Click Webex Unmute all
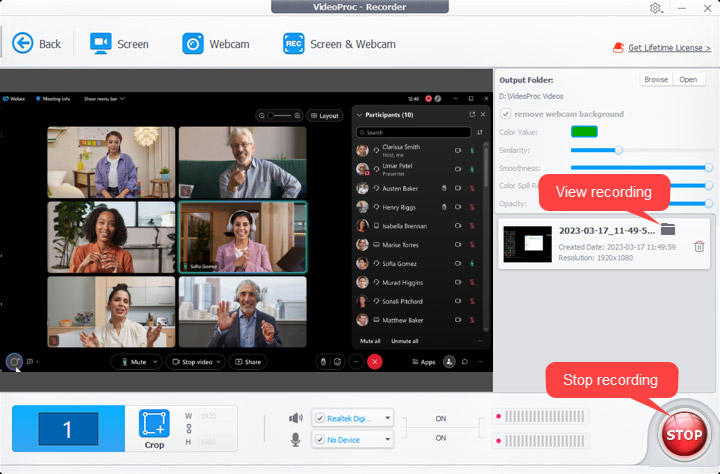This screenshot has height=474, width=720. tap(405, 341)
